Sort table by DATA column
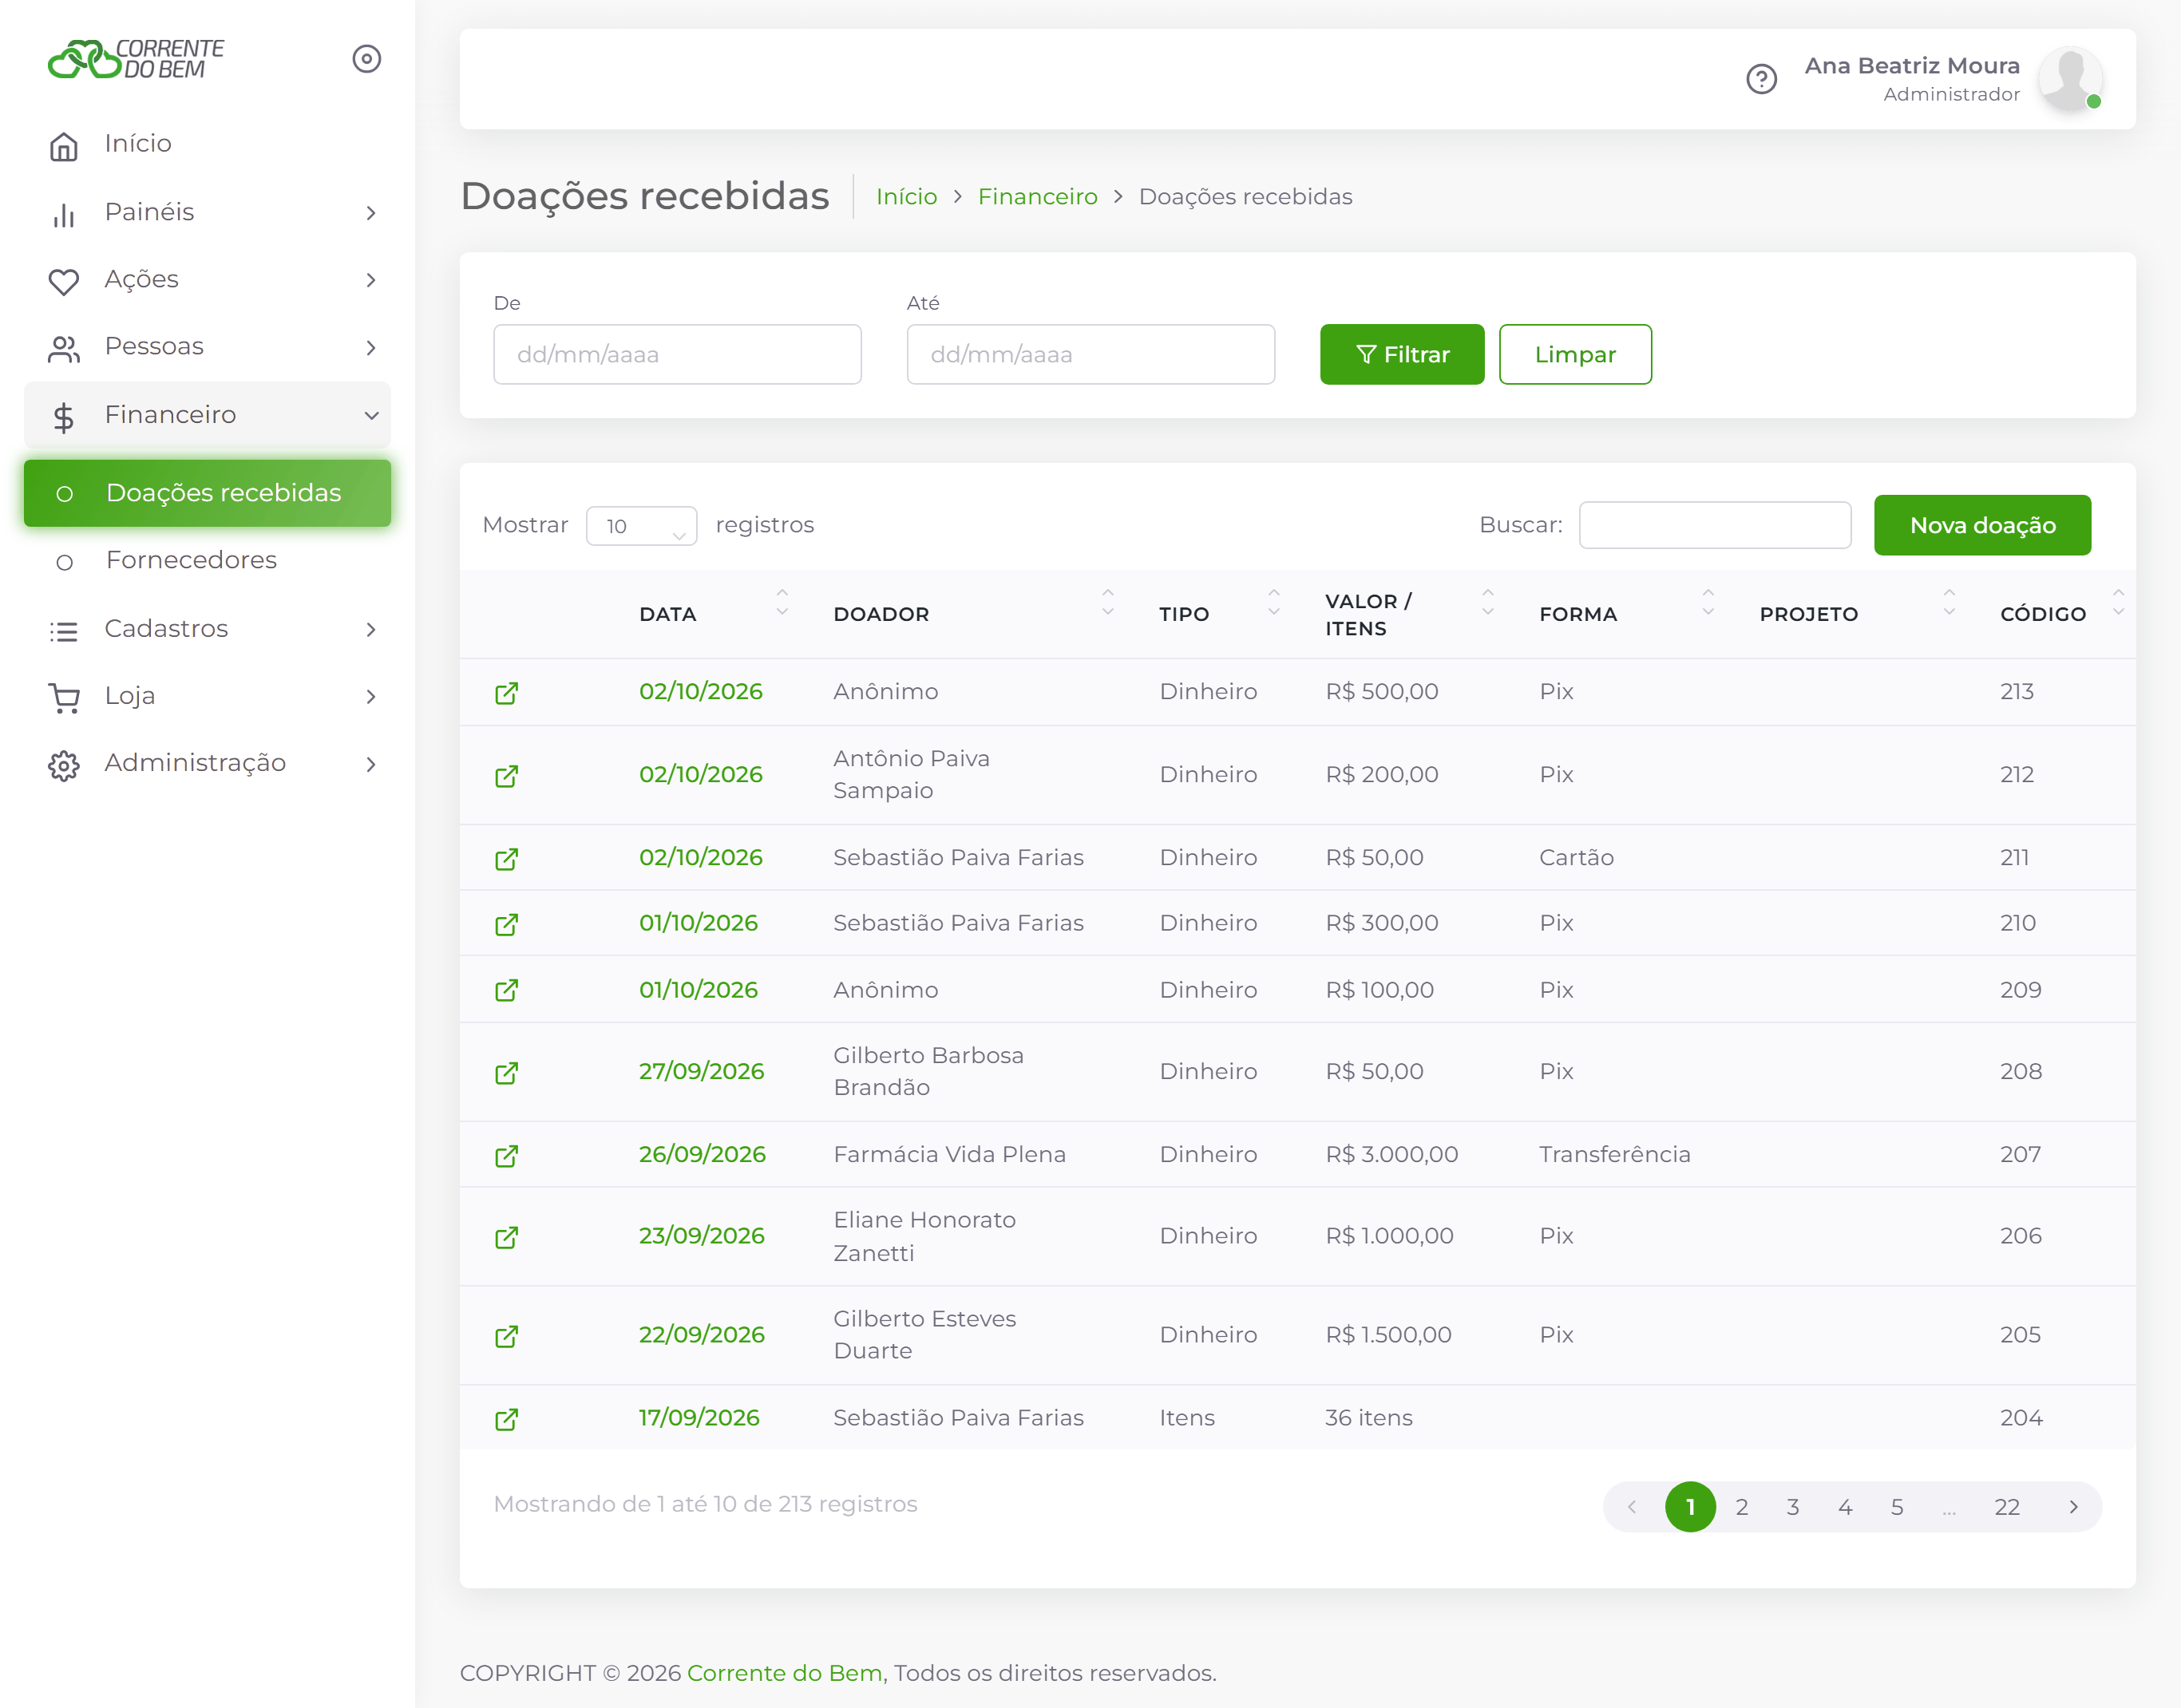 pyautogui.click(x=714, y=614)
